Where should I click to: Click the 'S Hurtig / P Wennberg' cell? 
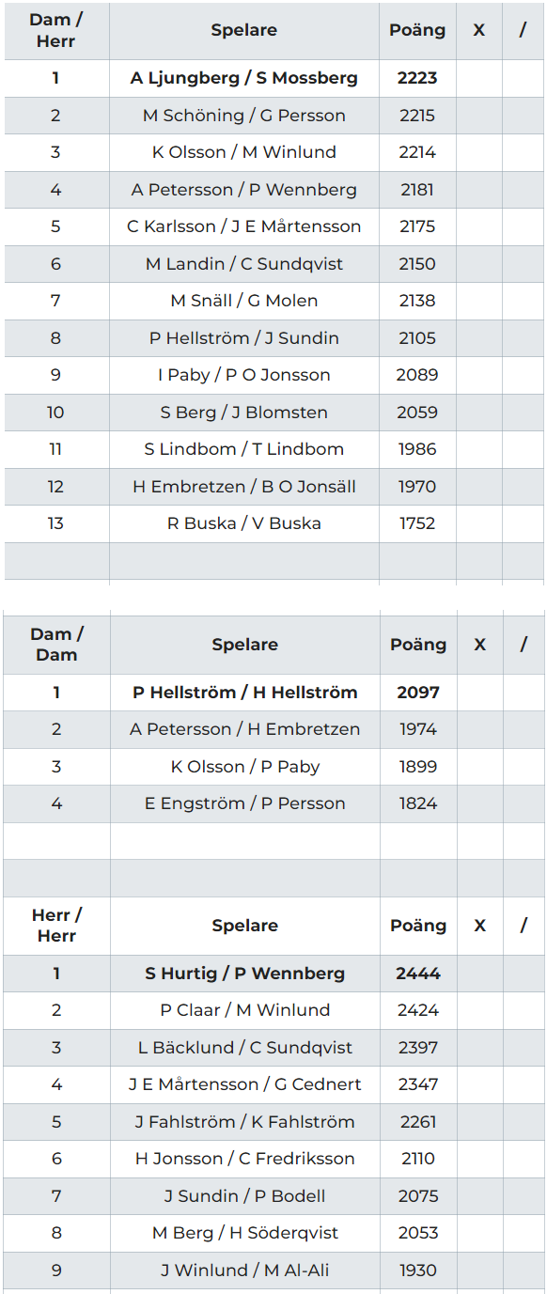click(x=244, y=973)
